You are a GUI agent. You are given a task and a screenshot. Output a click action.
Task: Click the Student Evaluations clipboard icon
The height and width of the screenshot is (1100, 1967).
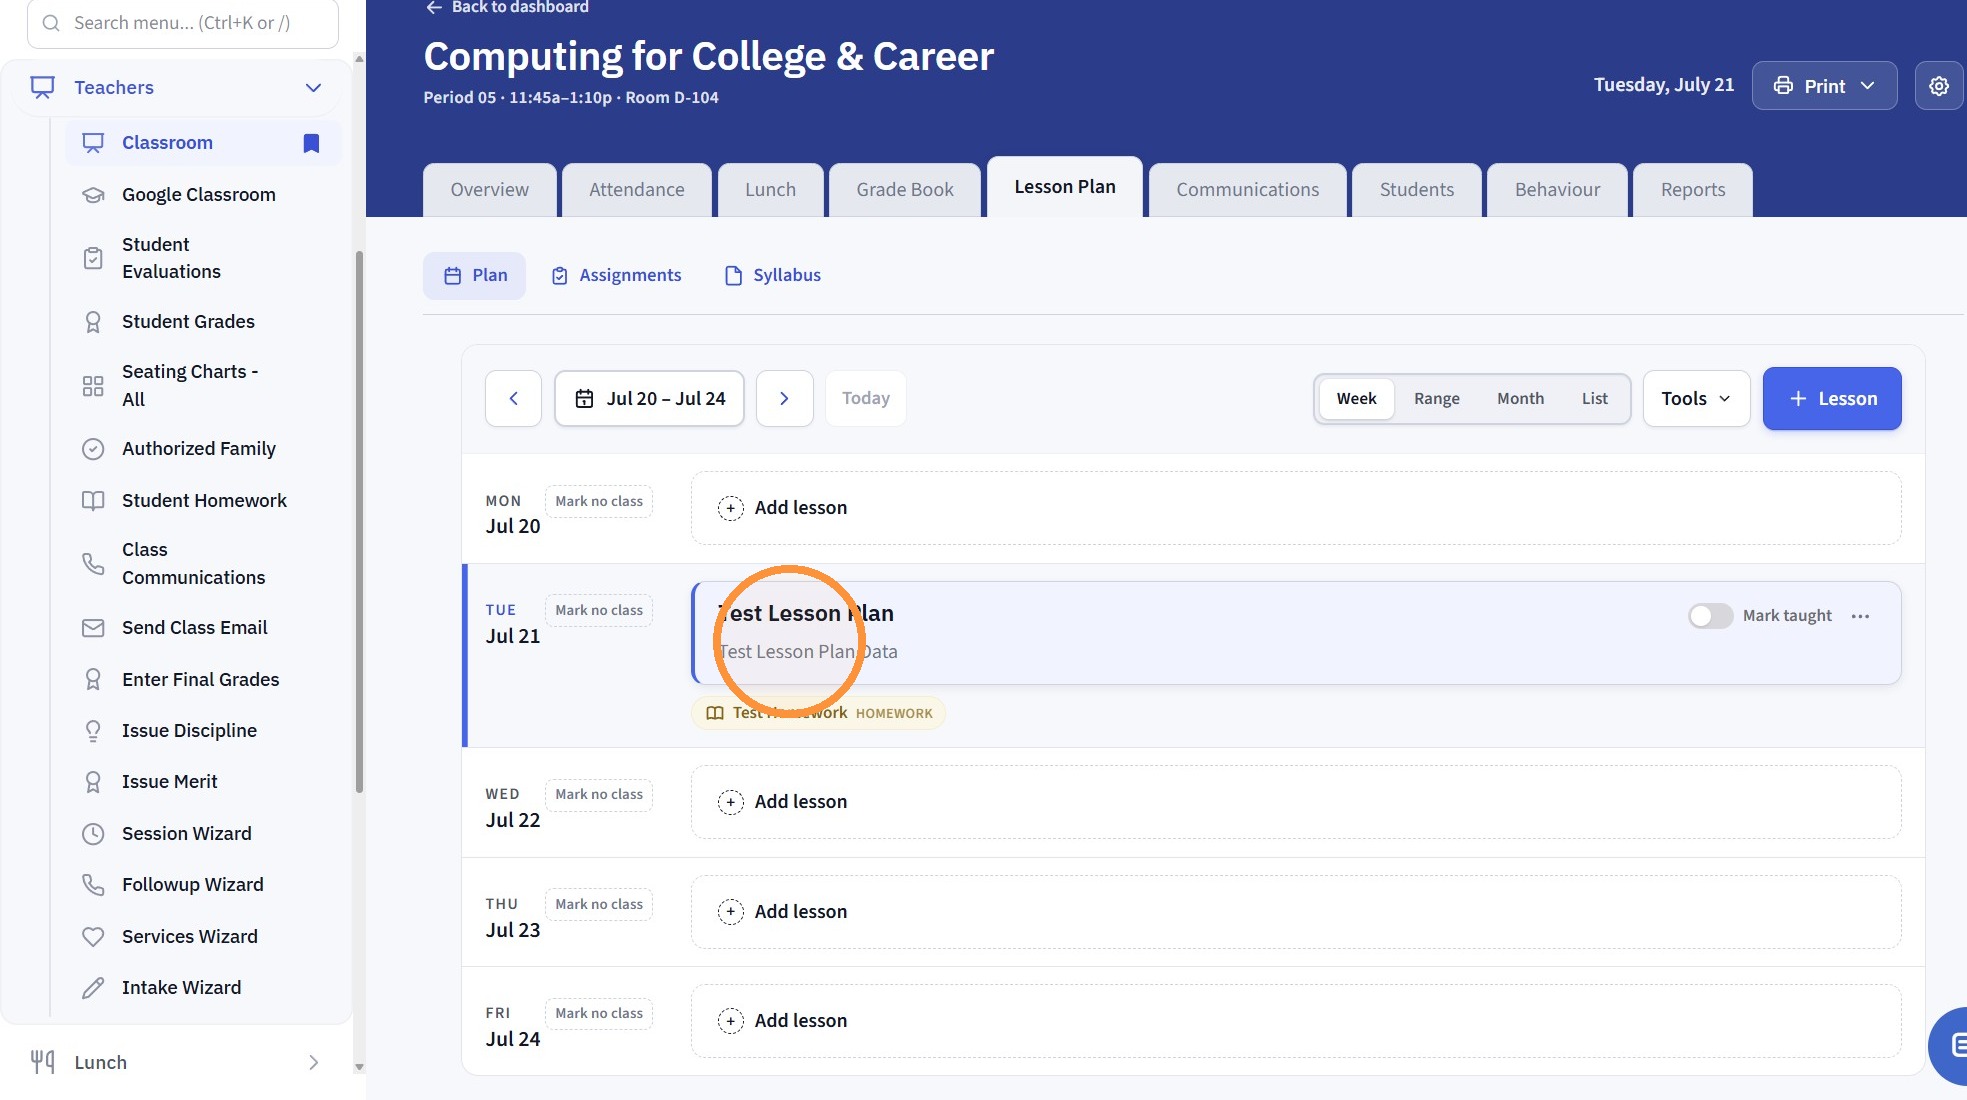(93, 258)
